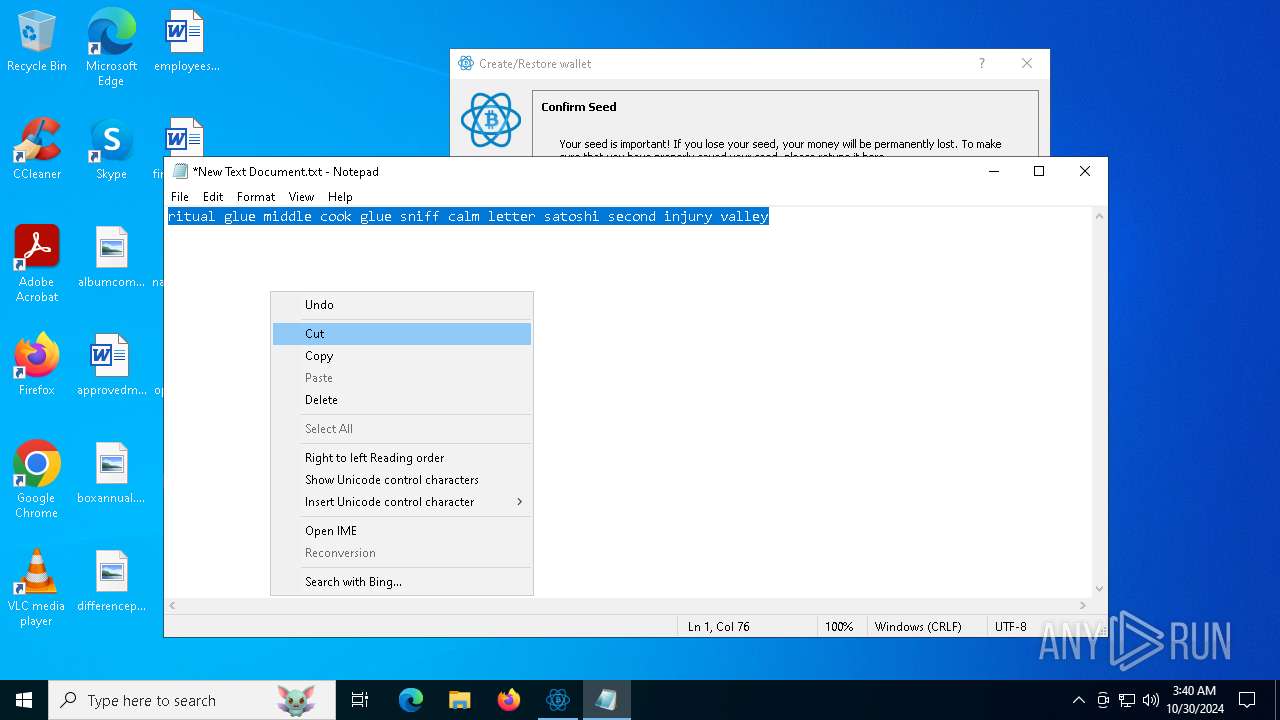Open Skype desktop shortcut
The width and height of the screenshot is (1280, 720).
point(111,148)
